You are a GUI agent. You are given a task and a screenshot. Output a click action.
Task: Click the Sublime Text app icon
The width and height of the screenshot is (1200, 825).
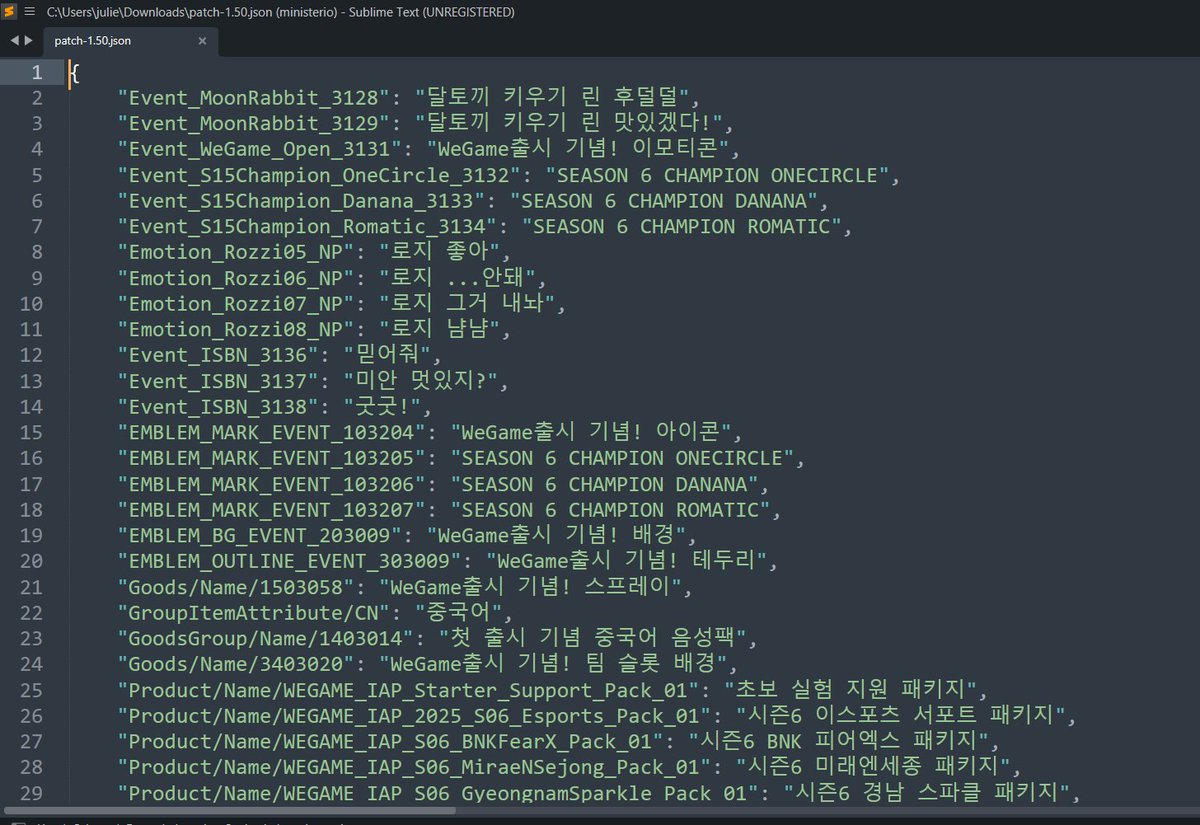(x=9, y=12)
